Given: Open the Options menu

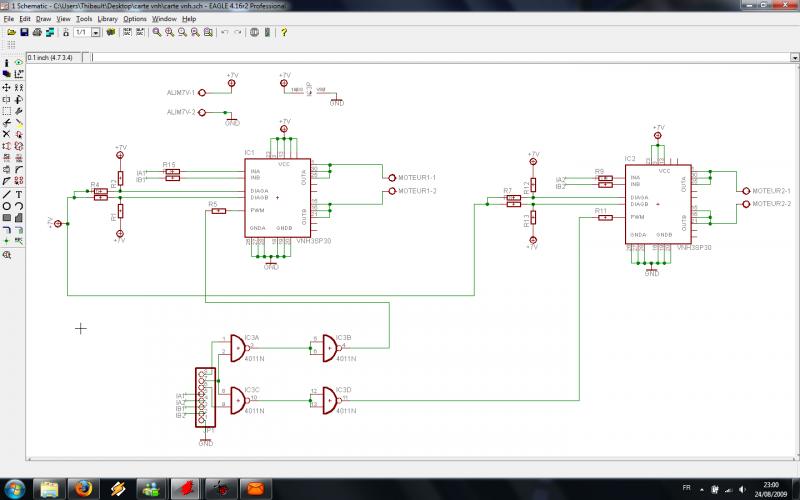Looking at the screenshot, I should coord(135,19).
